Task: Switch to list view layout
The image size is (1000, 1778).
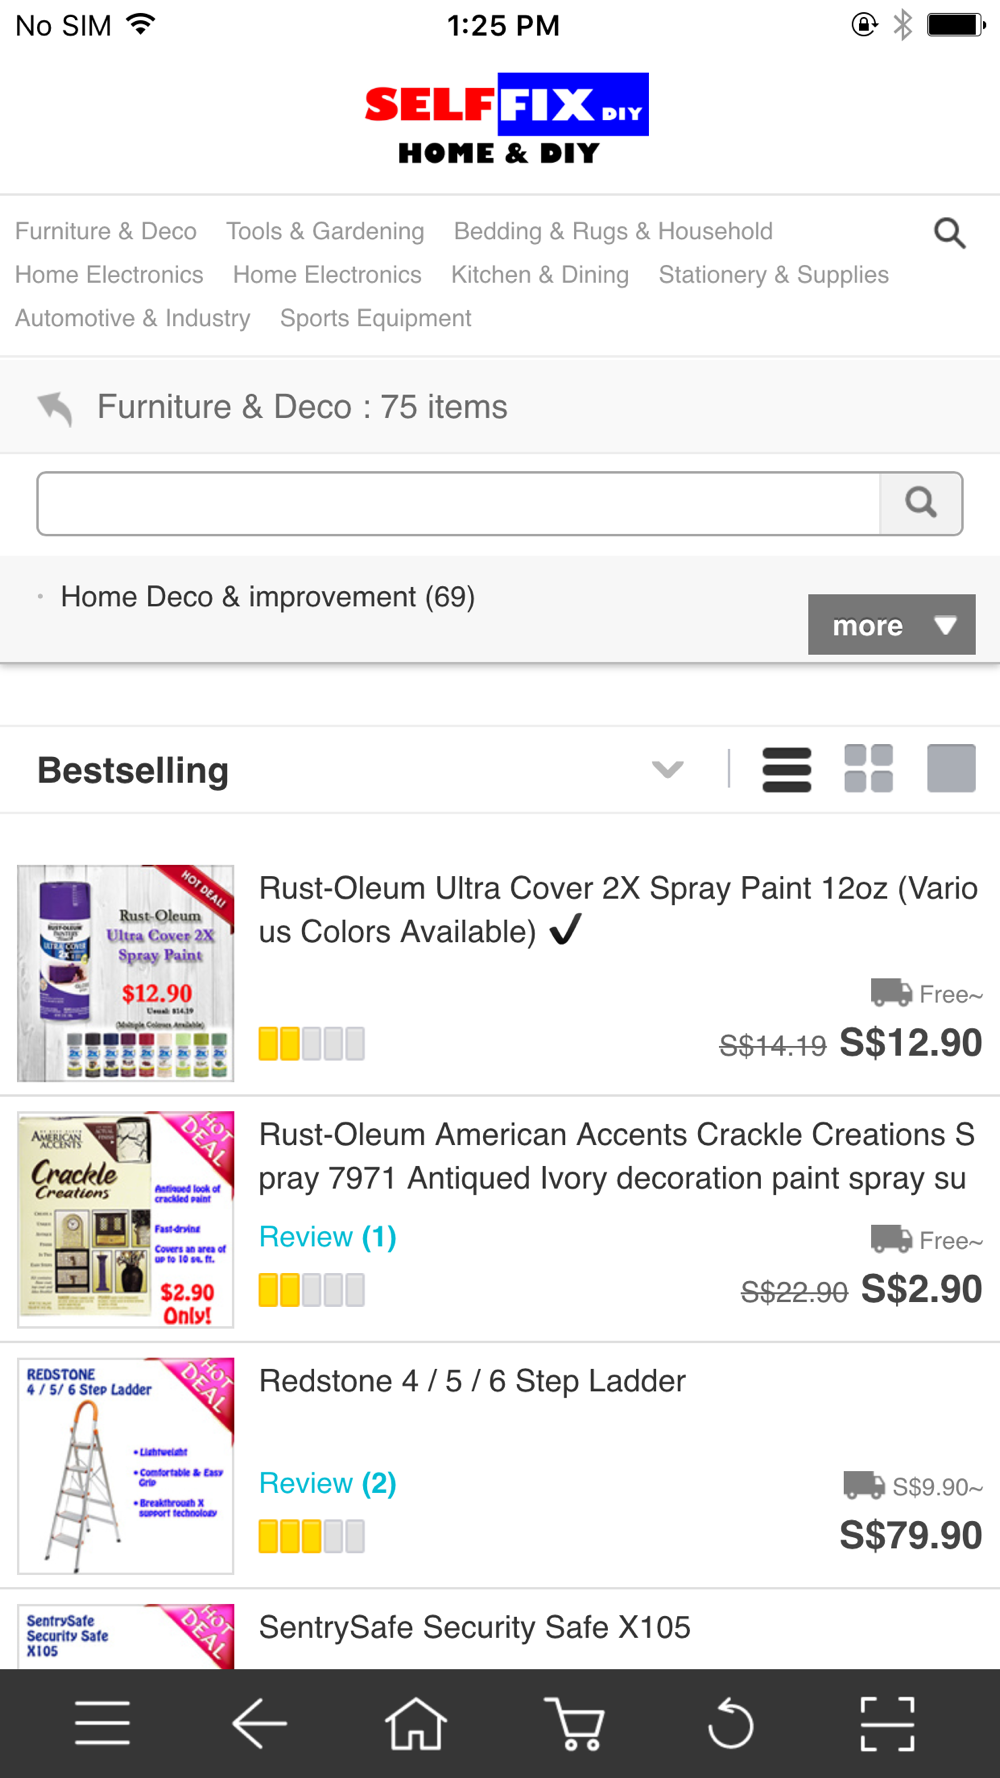Action: pyautogui.click(x=787, y=770)
